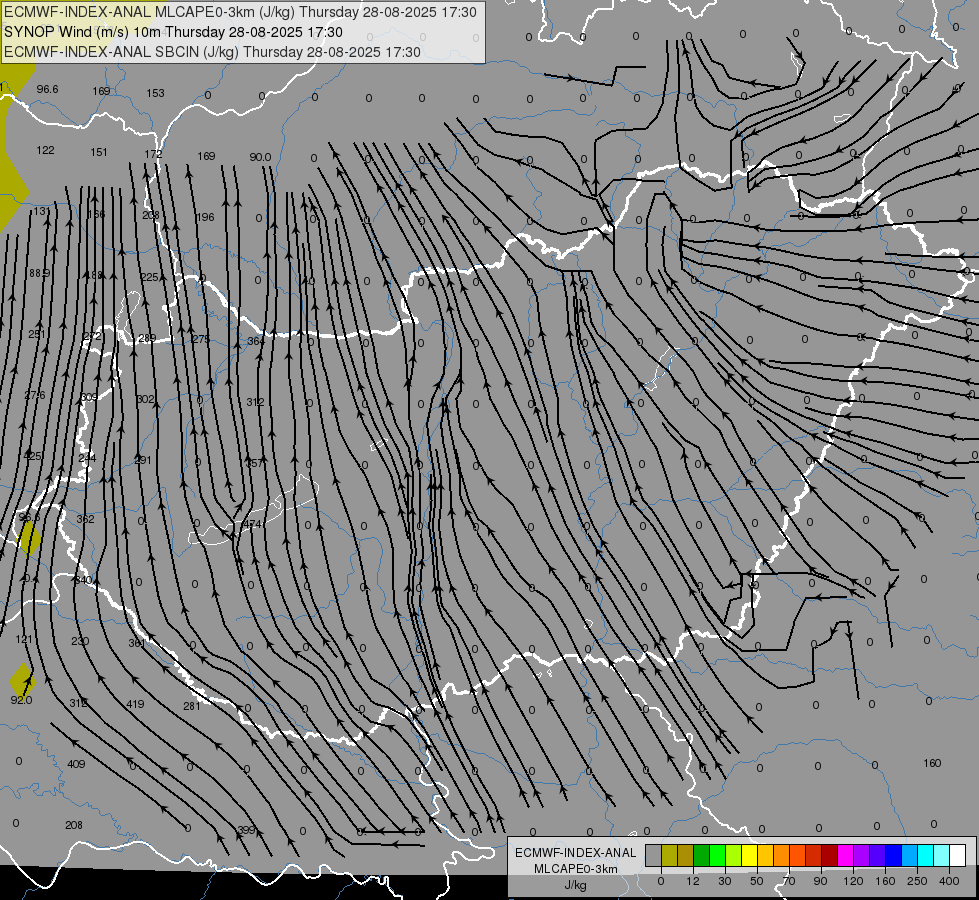
Task: Click the legend tick label 250
Action: [x=917, y=881]
